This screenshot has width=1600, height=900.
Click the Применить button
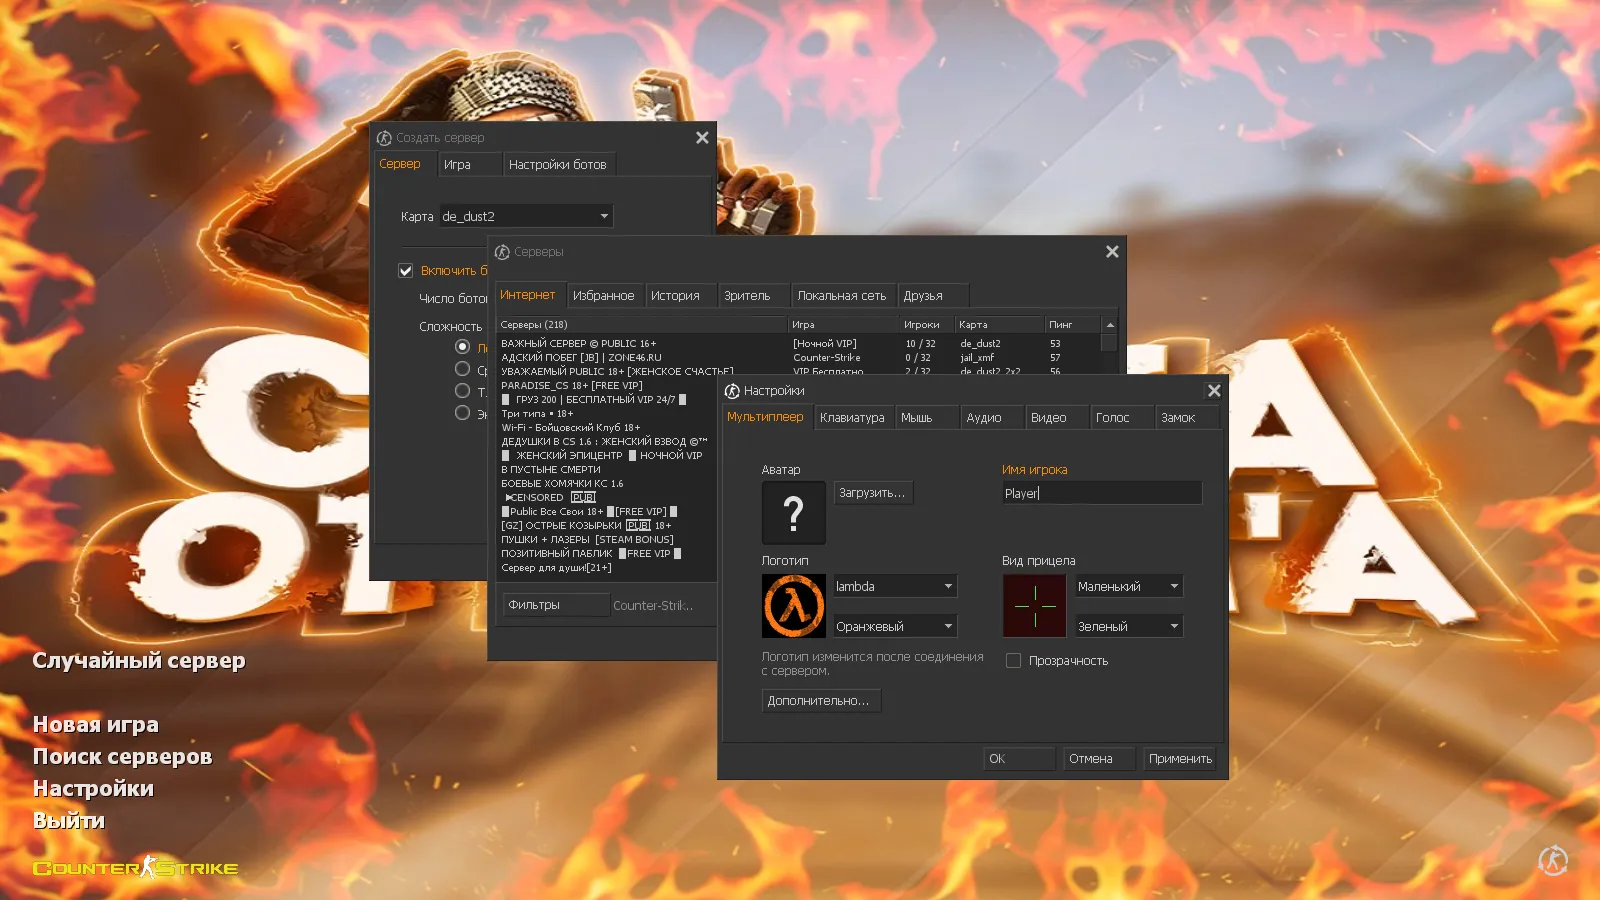click(x=1180, y=759)
